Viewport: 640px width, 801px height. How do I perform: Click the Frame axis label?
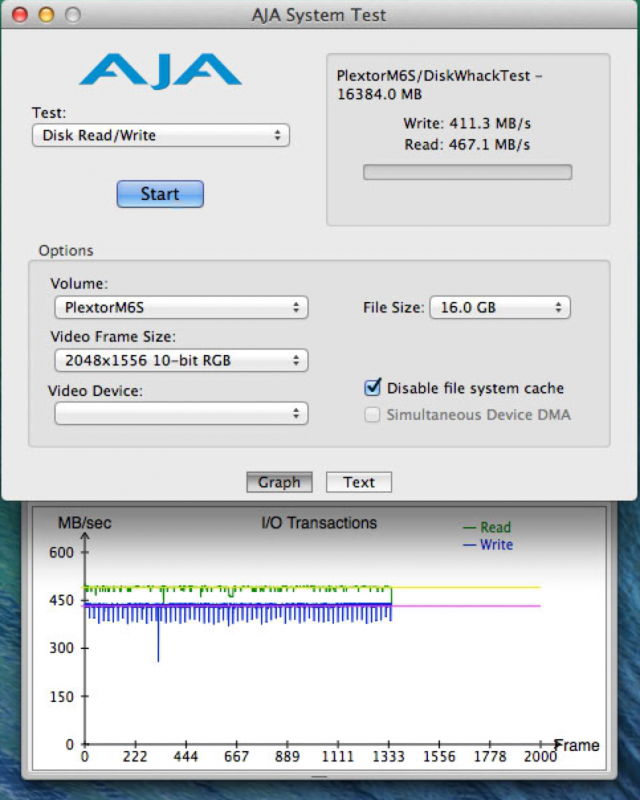tap(577, 745)
